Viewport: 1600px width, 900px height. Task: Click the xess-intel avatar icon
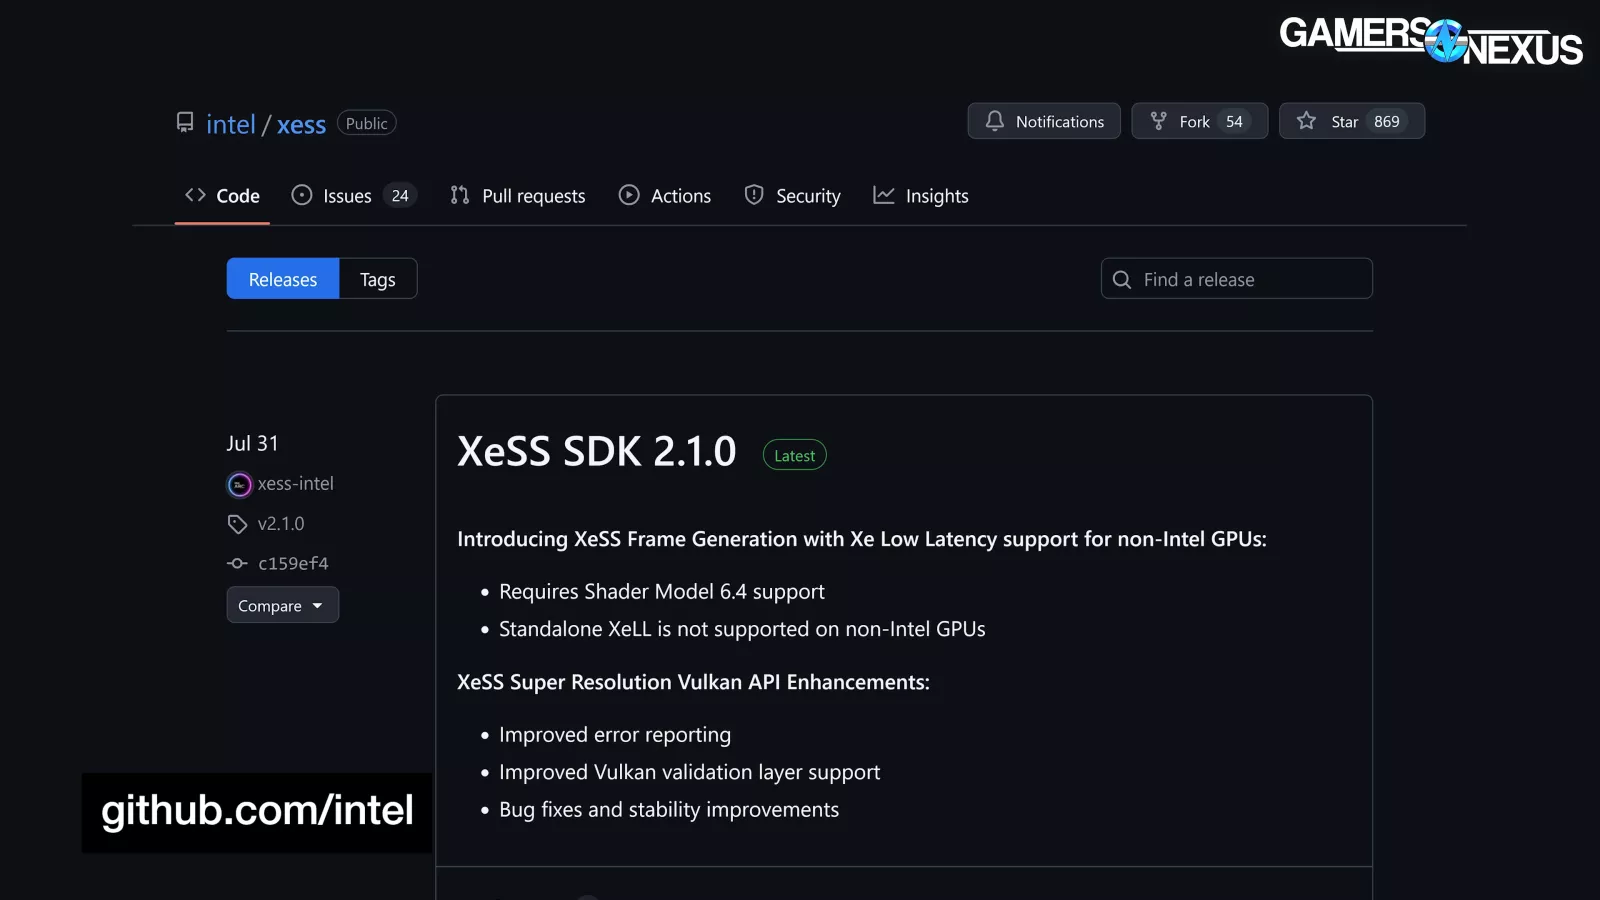pyautogui.click(x=239, y=485)
